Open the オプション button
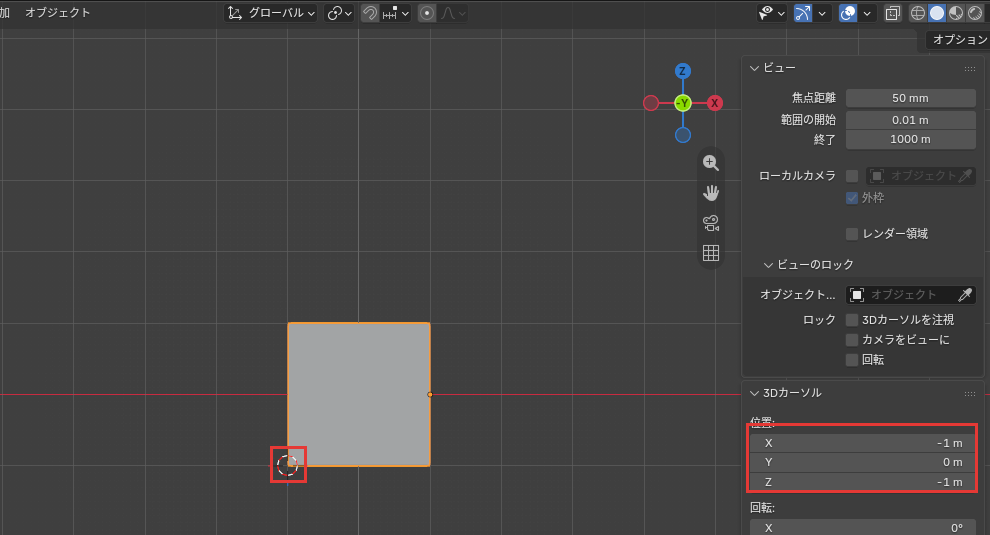990x535 pixels. point(959,40)
